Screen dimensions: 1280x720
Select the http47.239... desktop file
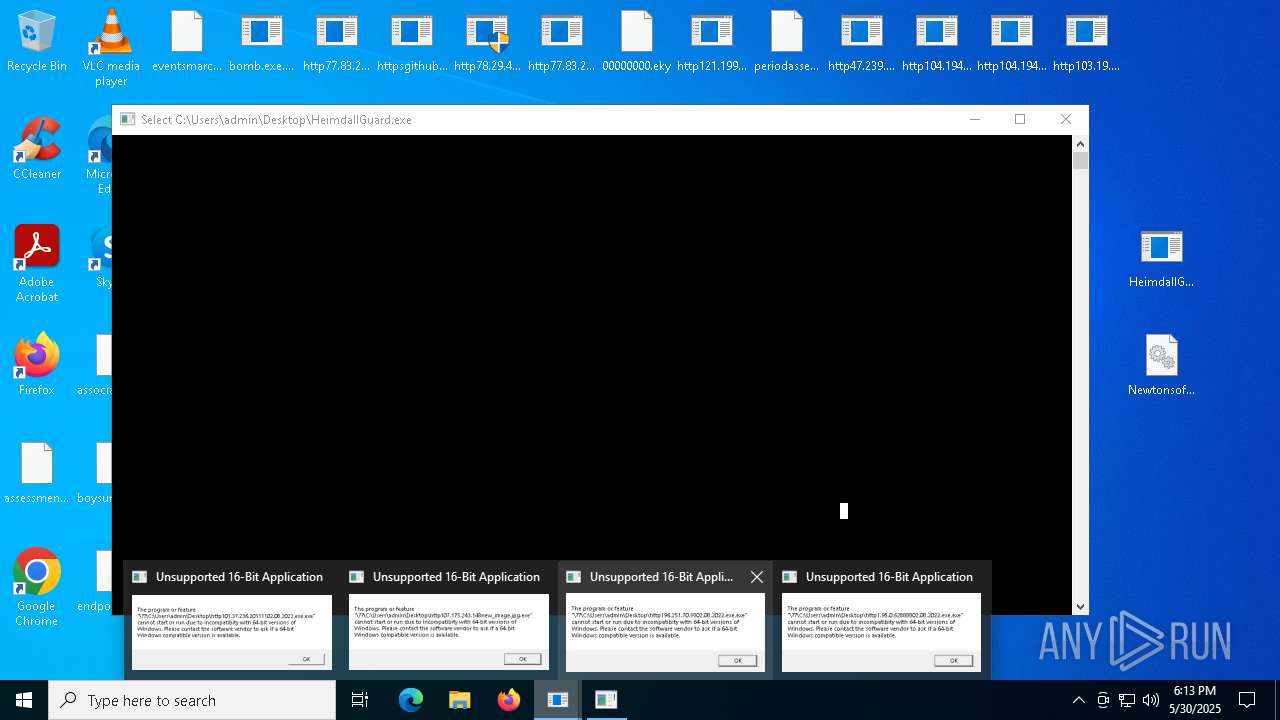(862, 41)
